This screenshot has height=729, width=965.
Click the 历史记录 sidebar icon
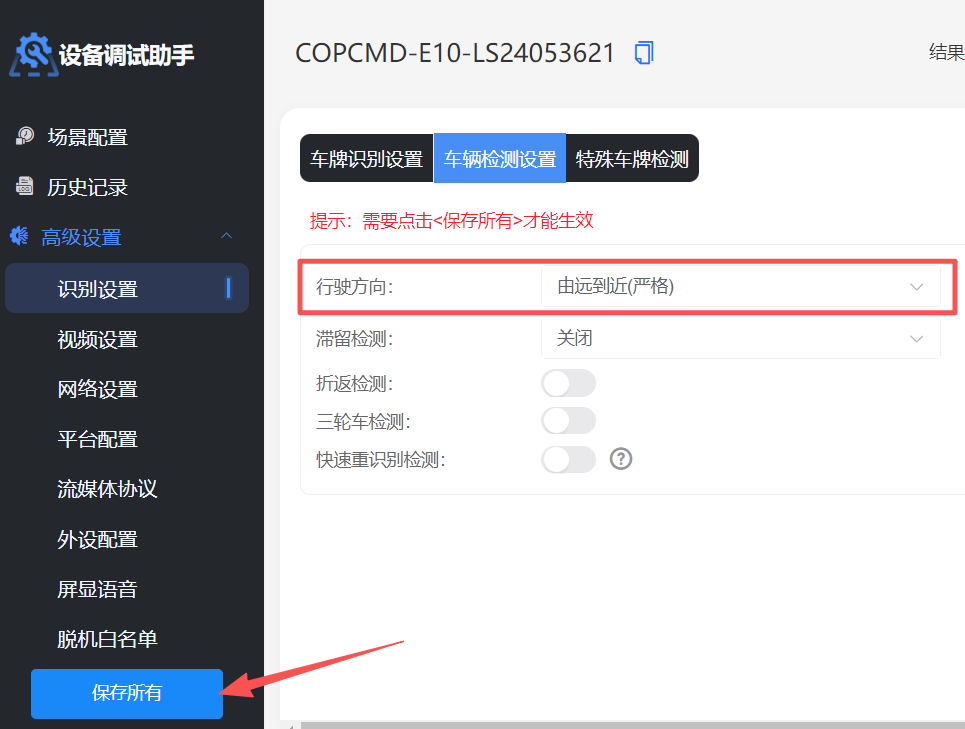pyautogui.click(x=25, y=187)
